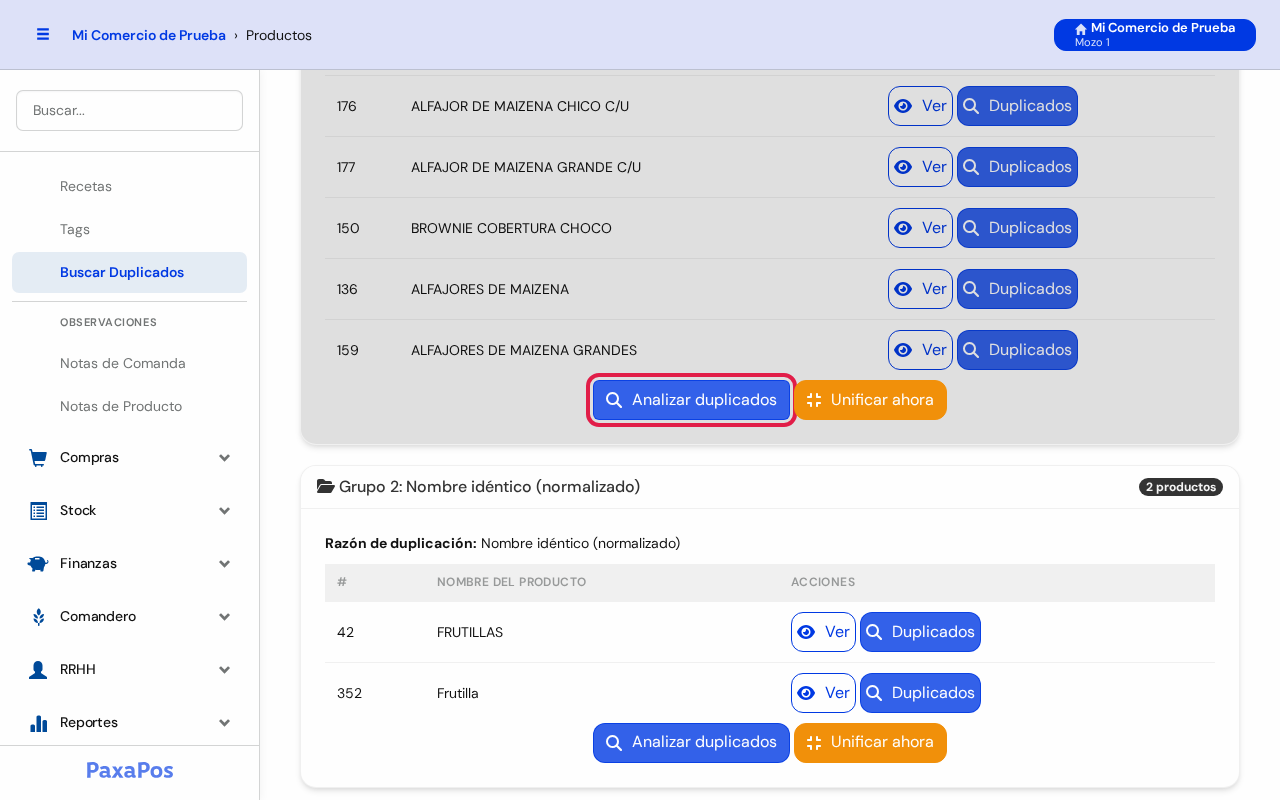Open the Compras shopping cart icon

point(38,458)
